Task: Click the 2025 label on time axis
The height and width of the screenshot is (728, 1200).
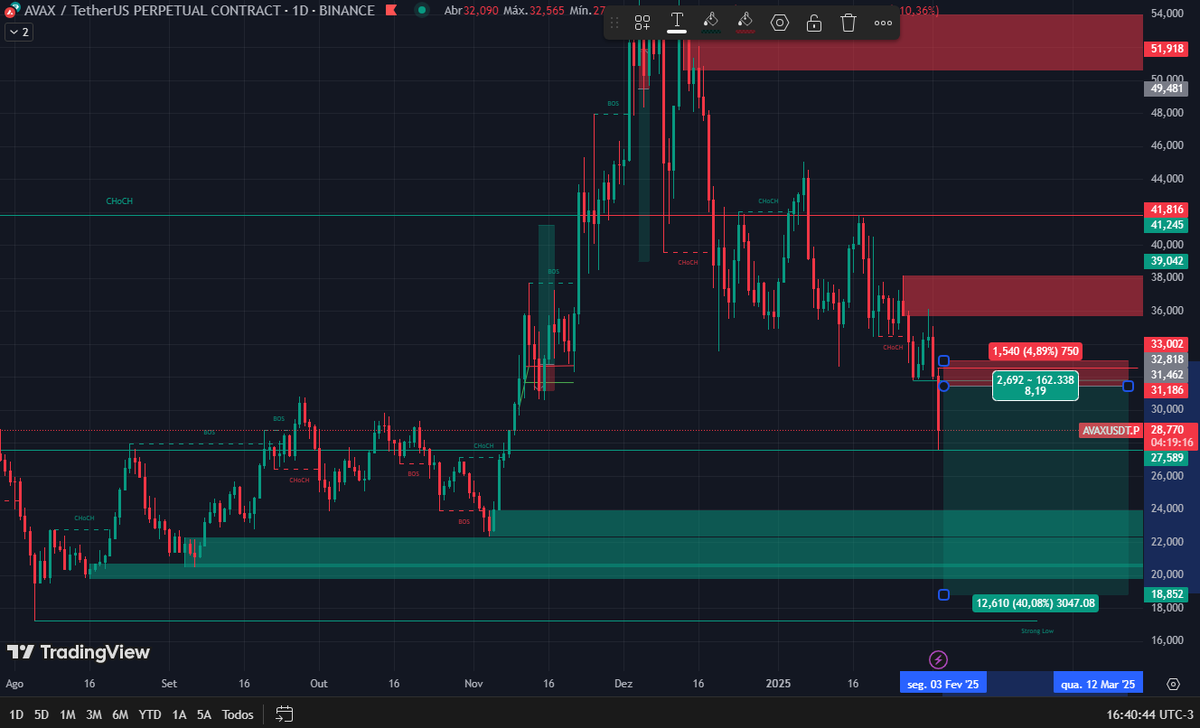Action: [779, 685]
